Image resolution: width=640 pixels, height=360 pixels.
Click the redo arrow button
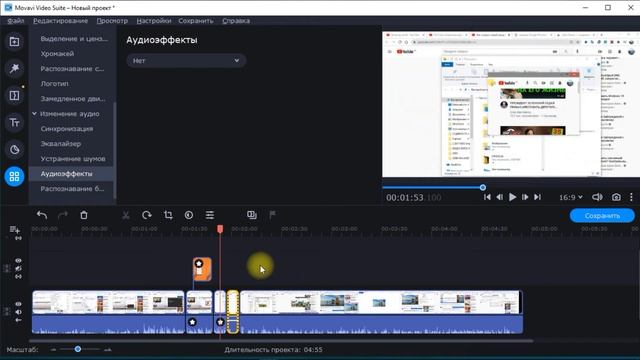pyautogui.click(x=62, y=215)
